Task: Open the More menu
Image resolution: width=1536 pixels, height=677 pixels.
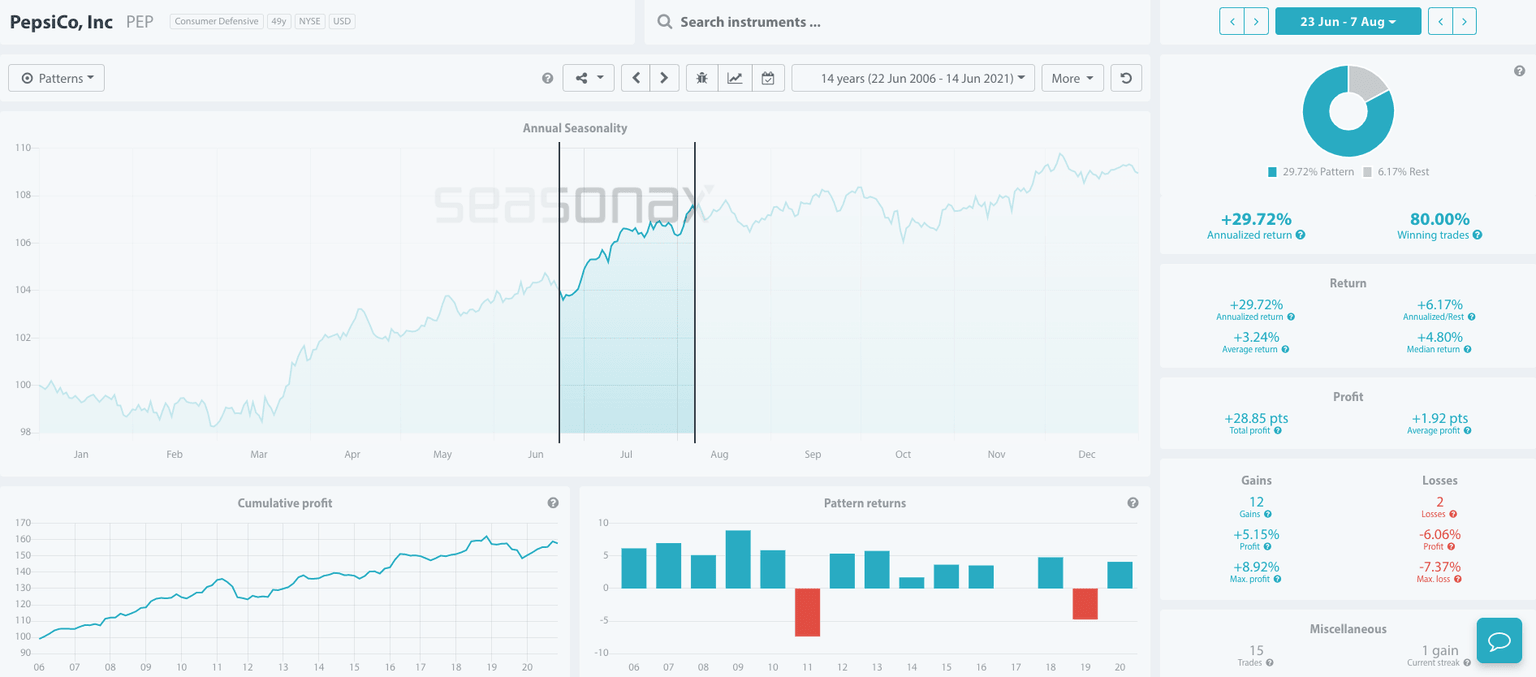Action: (1071, 78)
